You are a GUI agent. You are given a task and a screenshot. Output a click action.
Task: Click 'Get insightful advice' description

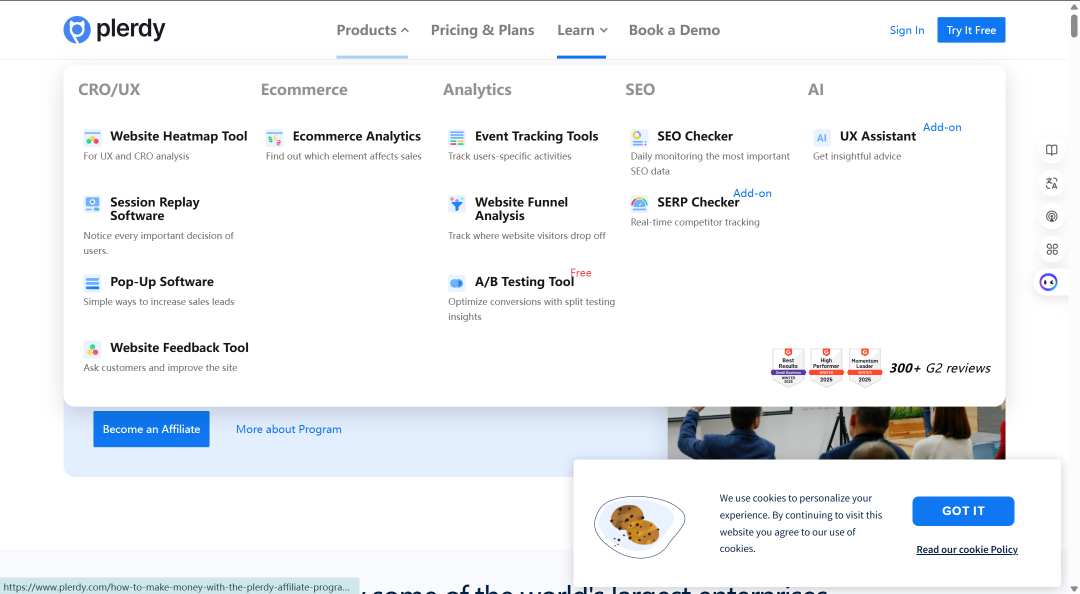click(x=857, y=156)
